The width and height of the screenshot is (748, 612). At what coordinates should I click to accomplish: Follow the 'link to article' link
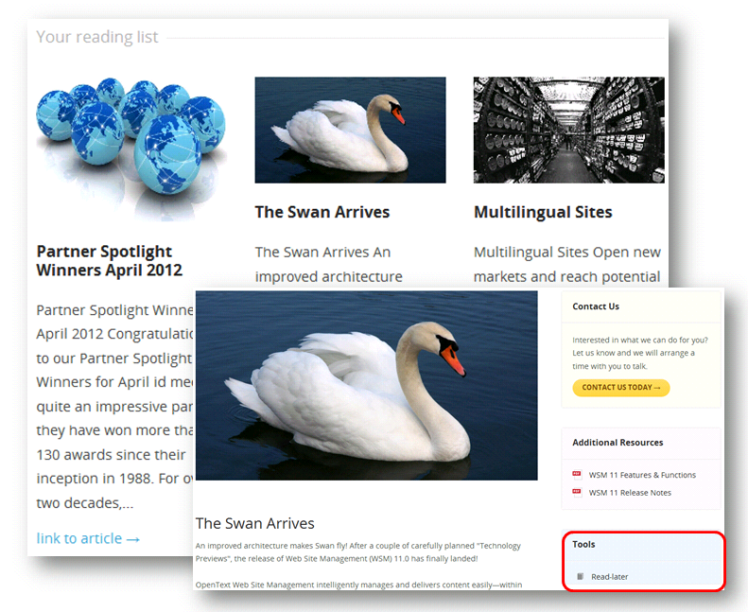[88, 538]
